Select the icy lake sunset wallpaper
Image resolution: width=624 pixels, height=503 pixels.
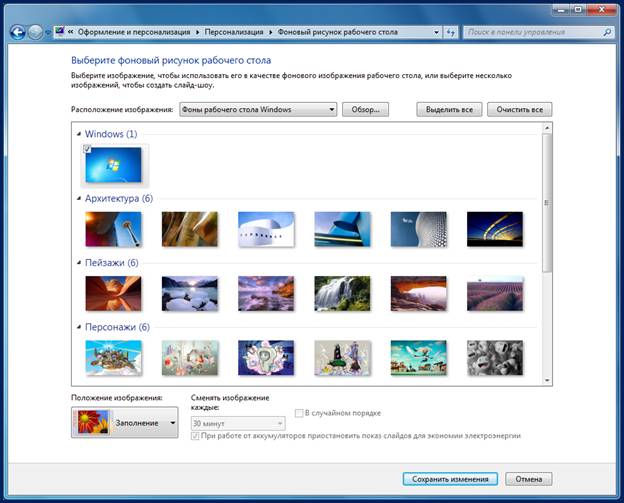pos(190,294)
